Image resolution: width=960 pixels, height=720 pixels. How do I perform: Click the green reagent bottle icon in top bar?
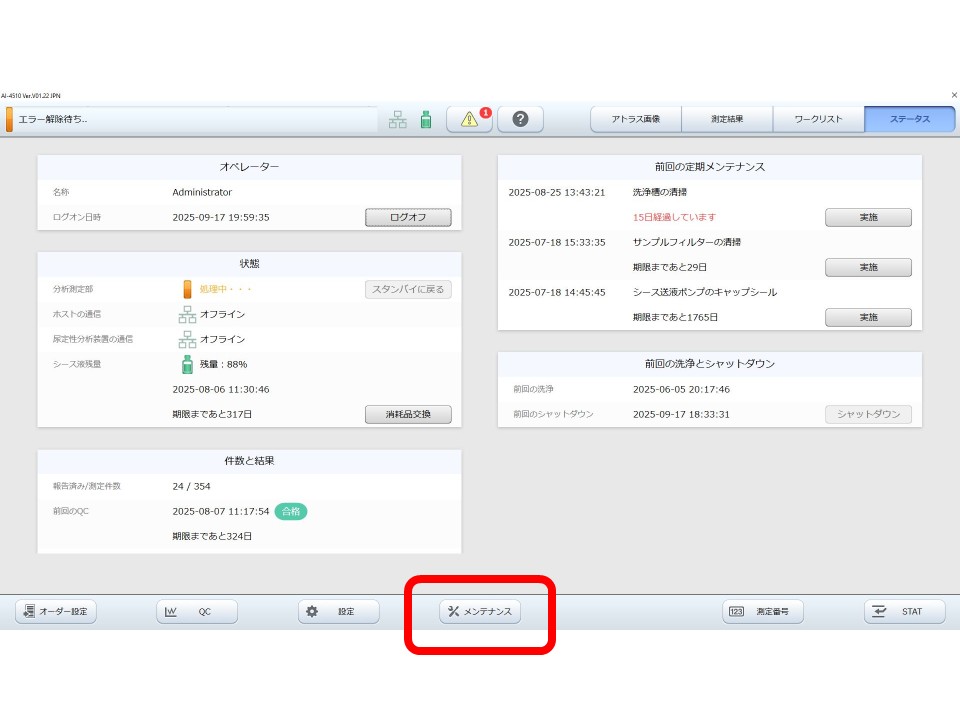425,119
